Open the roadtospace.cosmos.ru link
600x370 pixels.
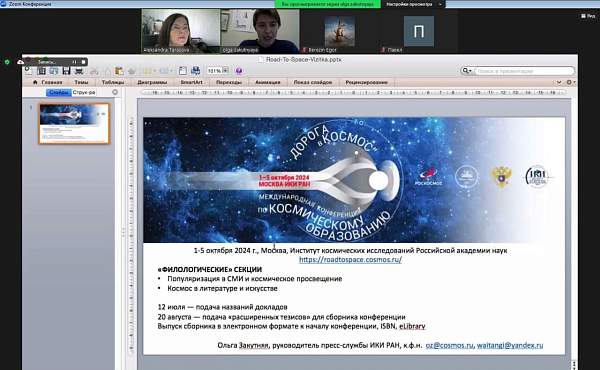click(x=350, y=259)
